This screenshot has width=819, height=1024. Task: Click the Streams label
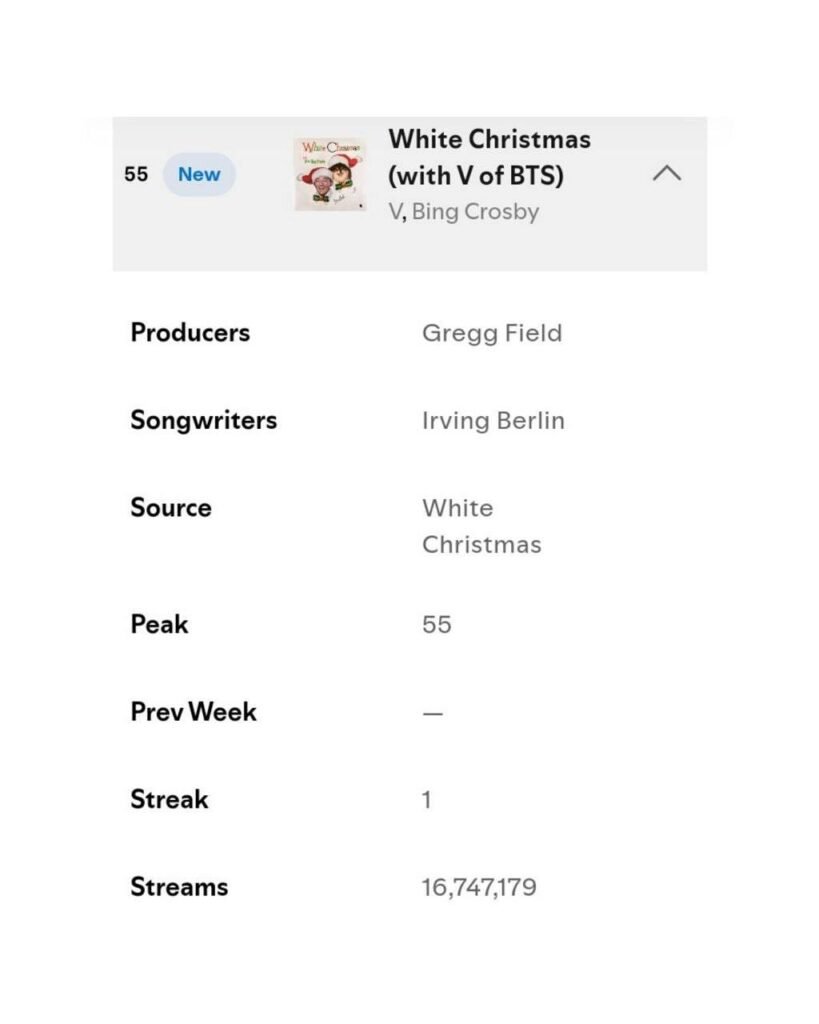coord(180,886)
